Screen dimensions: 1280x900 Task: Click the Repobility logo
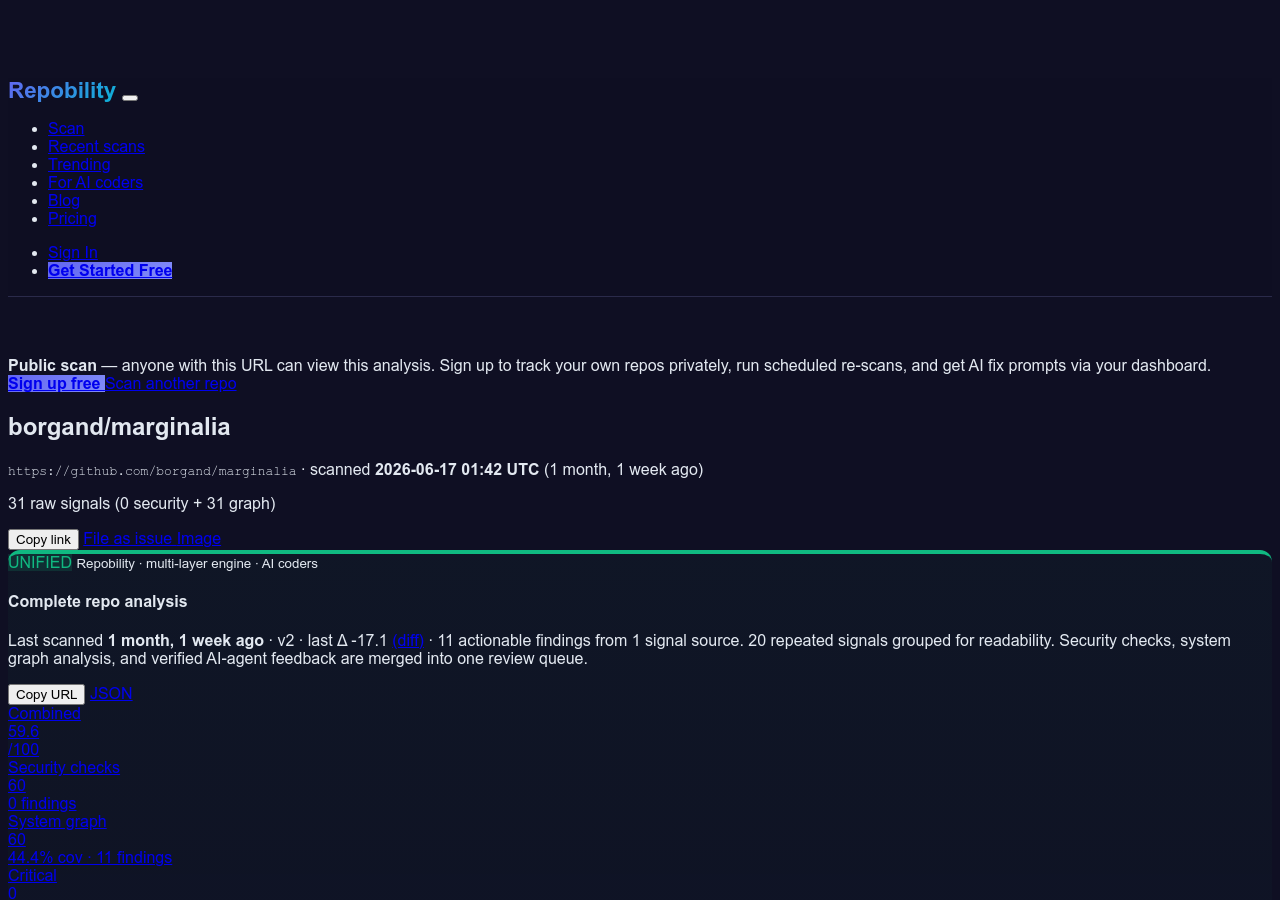[62, 90]
